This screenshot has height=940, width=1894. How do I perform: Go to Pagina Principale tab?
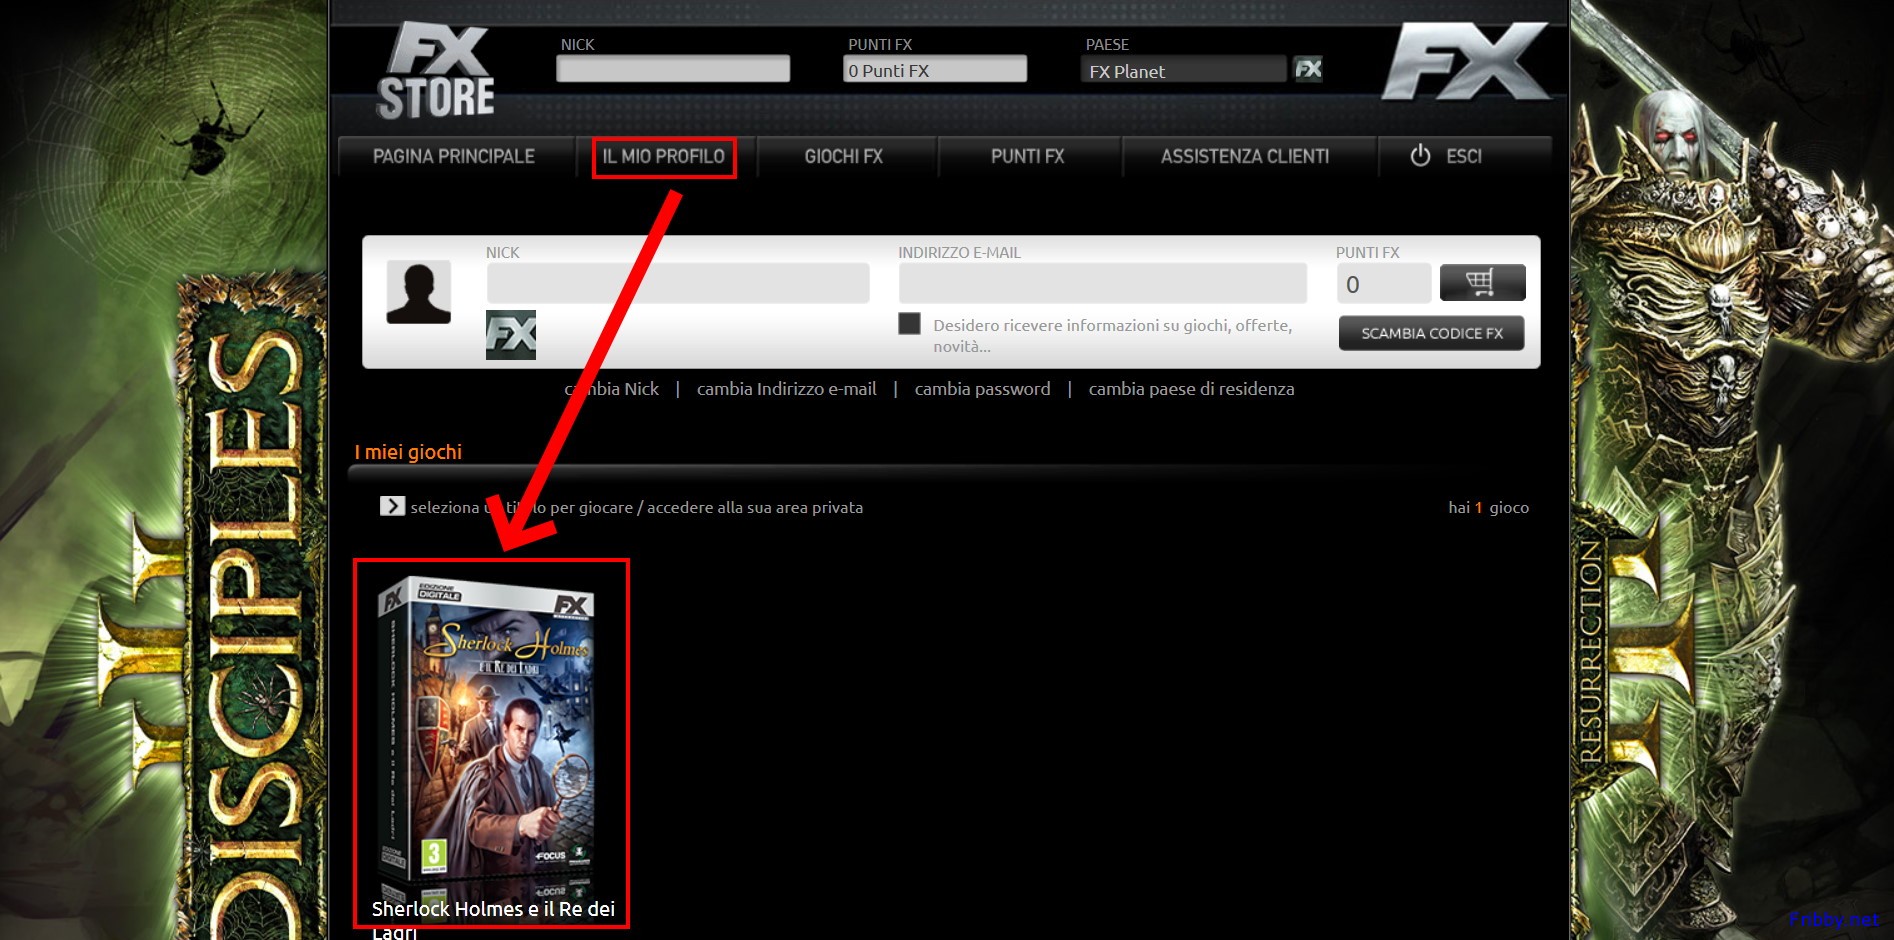click(x=453, y=157)
